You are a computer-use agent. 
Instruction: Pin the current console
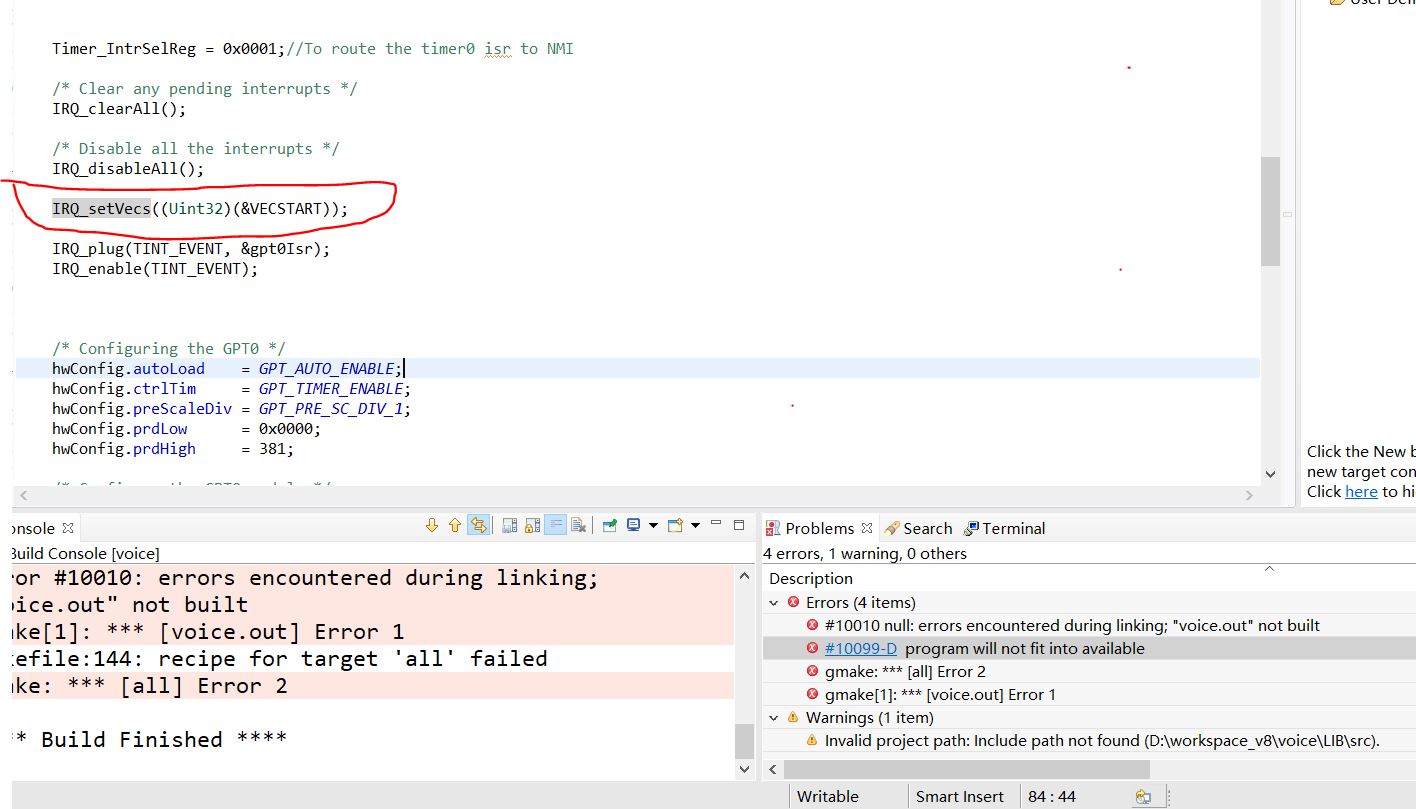[x=609, y=525]
